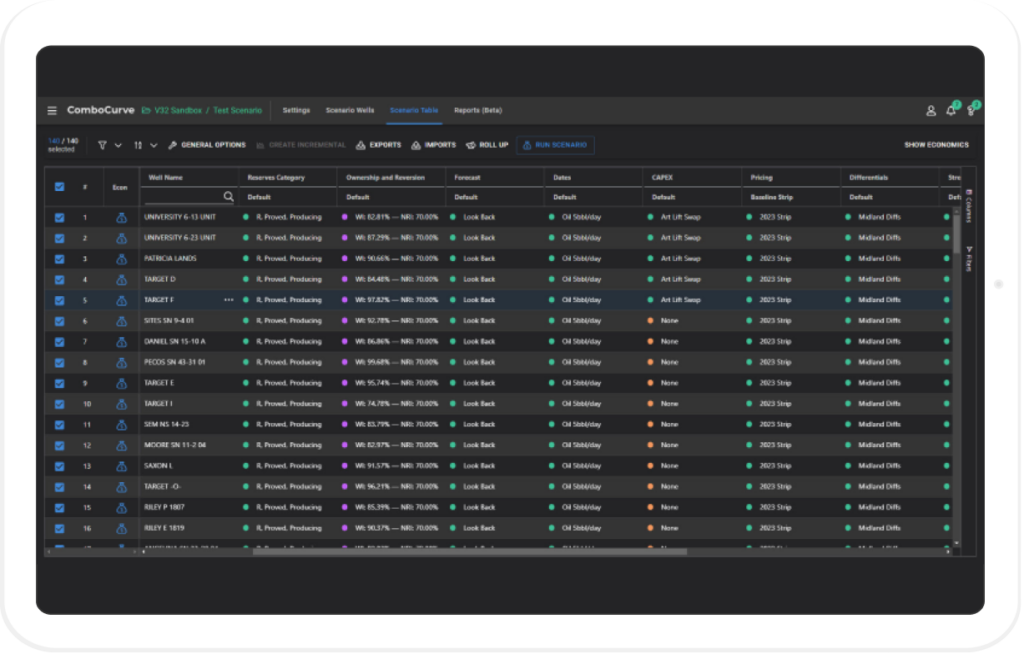Uncheck the PATRICIA LANDS row checkbox
This screenshot has height=654, width=1024.
pyautogui.click(x=59, y=259)
